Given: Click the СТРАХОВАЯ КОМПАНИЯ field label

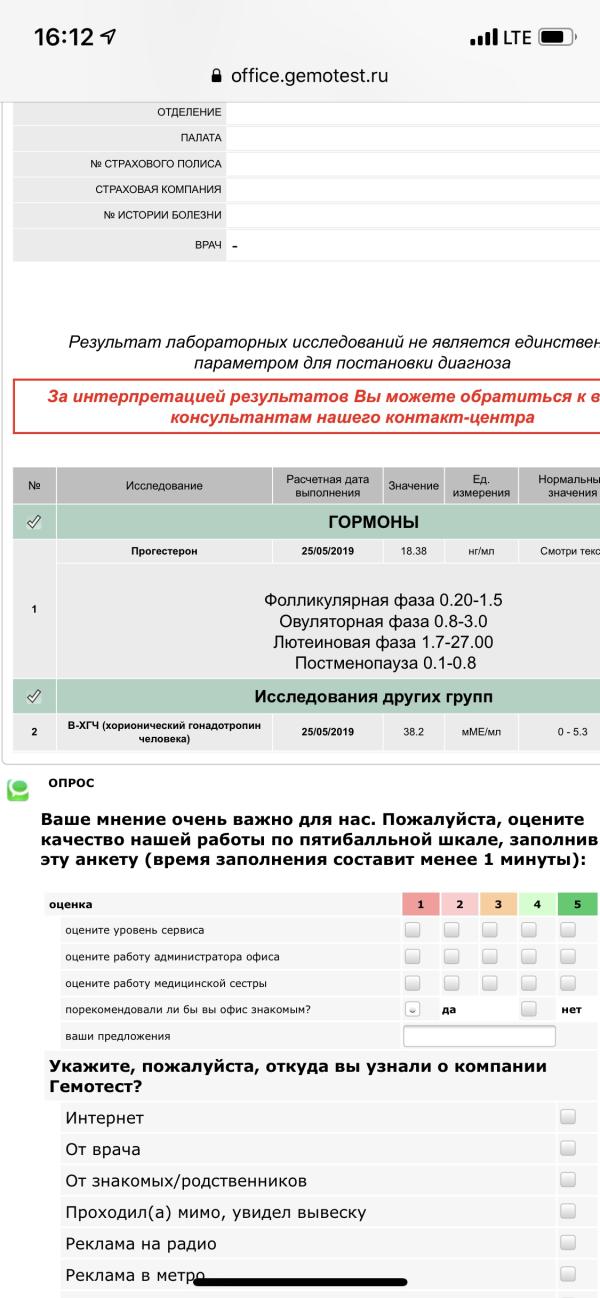Looking at the screenshot, I should pyautogui.click(x=158, y=189).
